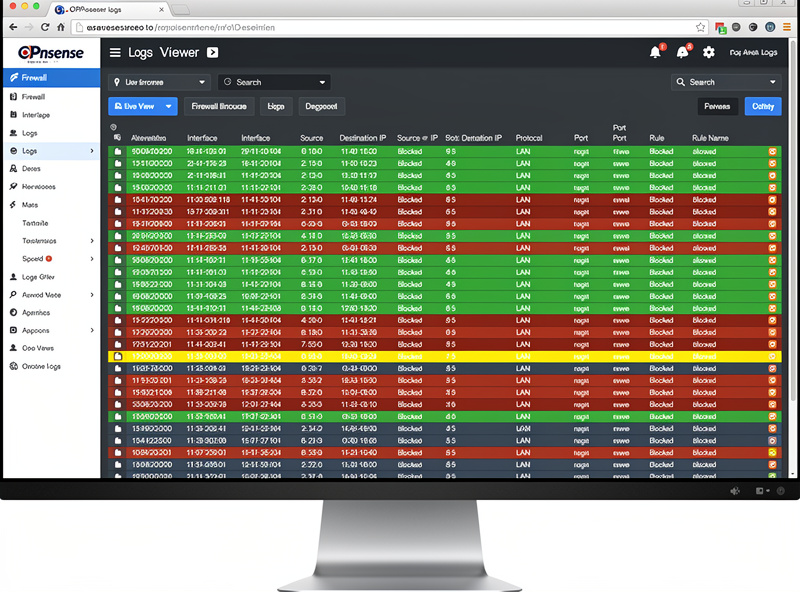Screen dimensions: 800x592
Task: Click the browser home icon
Action: 61,27
